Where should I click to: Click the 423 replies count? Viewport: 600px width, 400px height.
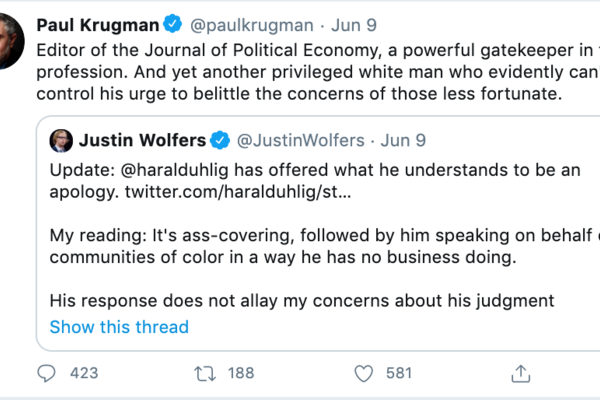click(84, 373)
